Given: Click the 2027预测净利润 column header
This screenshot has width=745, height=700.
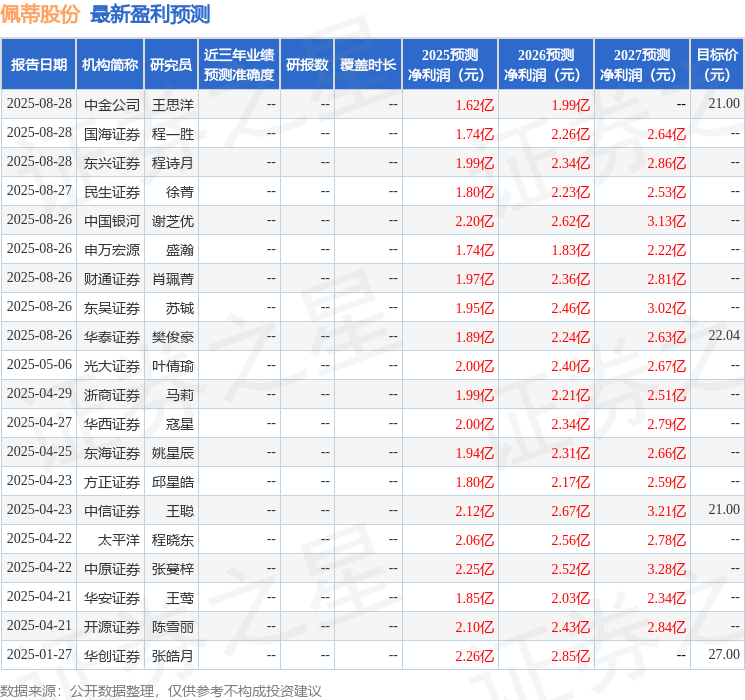Looking at the screenshot, I should pyautogui.click(x=642, y=65).
